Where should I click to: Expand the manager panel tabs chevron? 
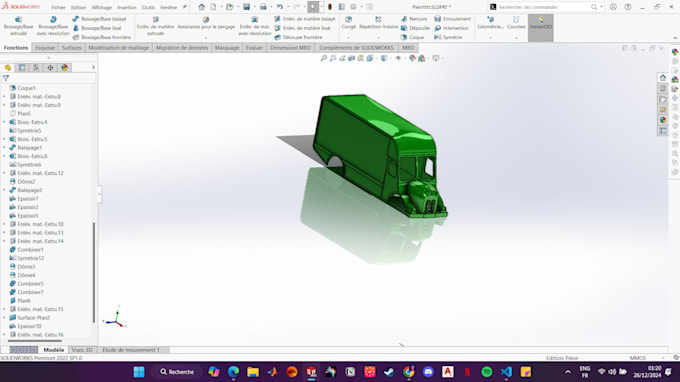93,68
